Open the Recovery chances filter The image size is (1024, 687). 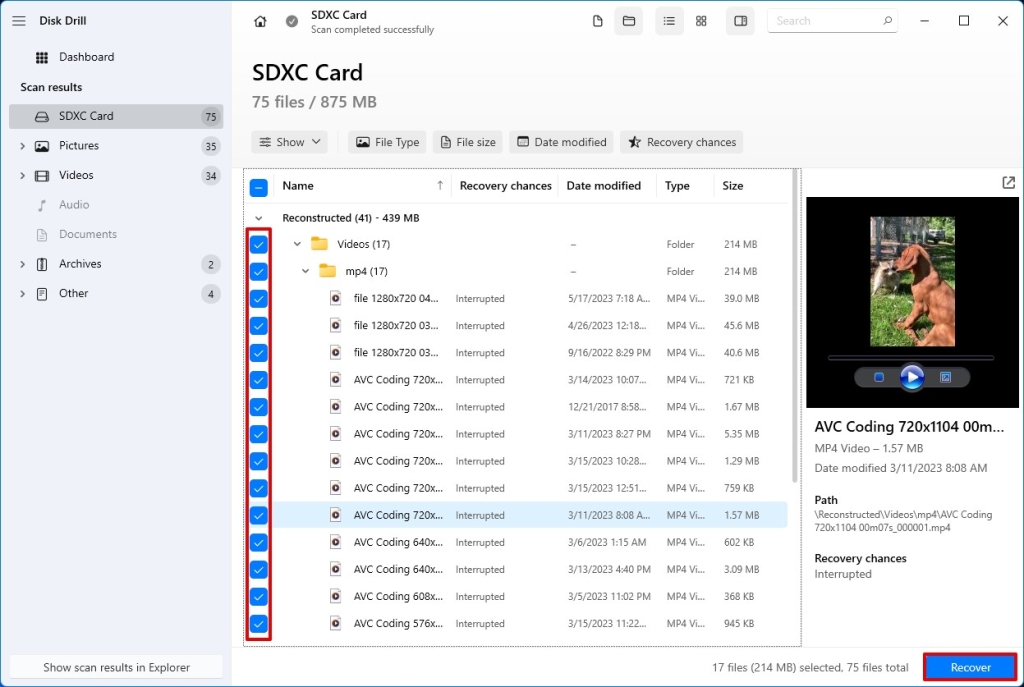click(681, 142)
